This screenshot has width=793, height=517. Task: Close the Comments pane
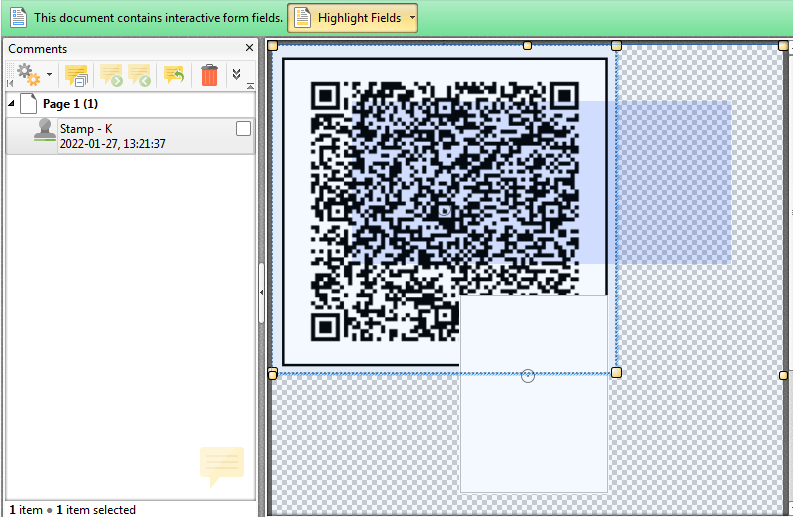click(249, 48)
